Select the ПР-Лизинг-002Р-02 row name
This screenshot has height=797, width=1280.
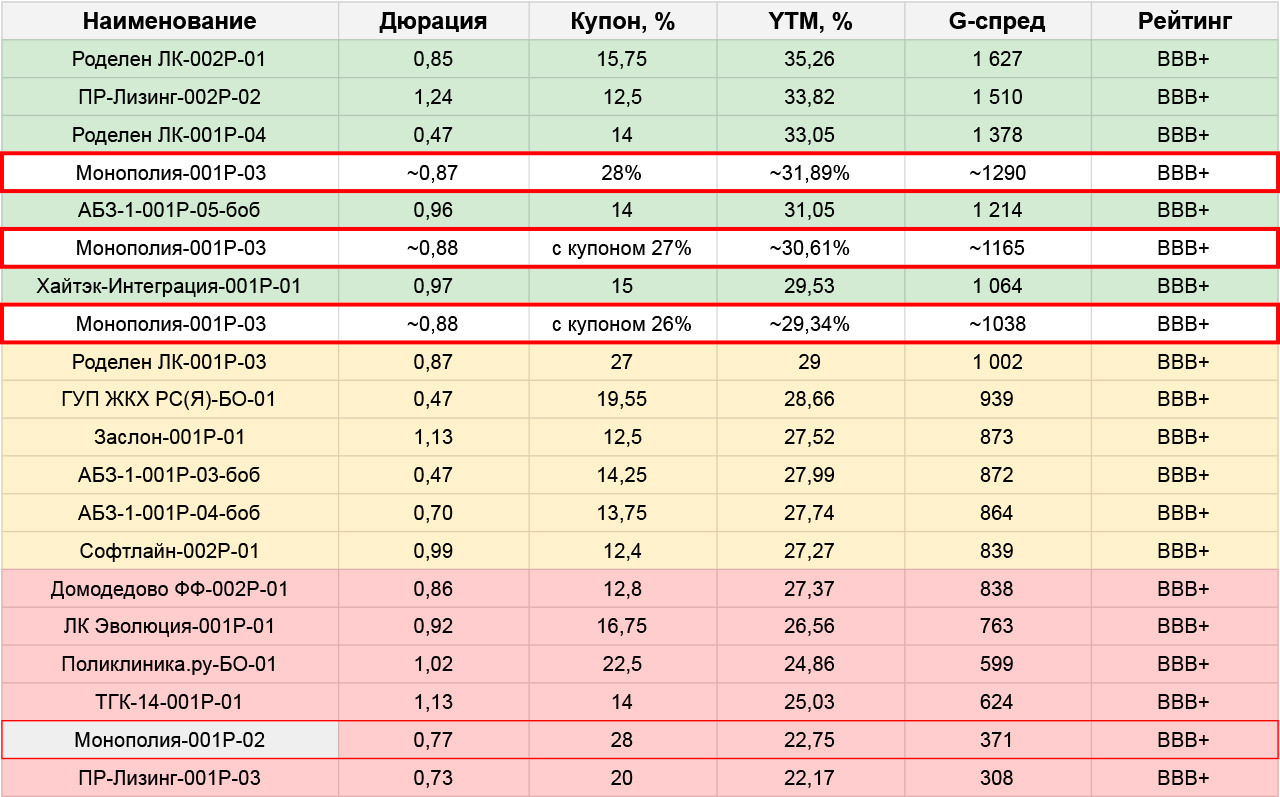tap(169, 97)
